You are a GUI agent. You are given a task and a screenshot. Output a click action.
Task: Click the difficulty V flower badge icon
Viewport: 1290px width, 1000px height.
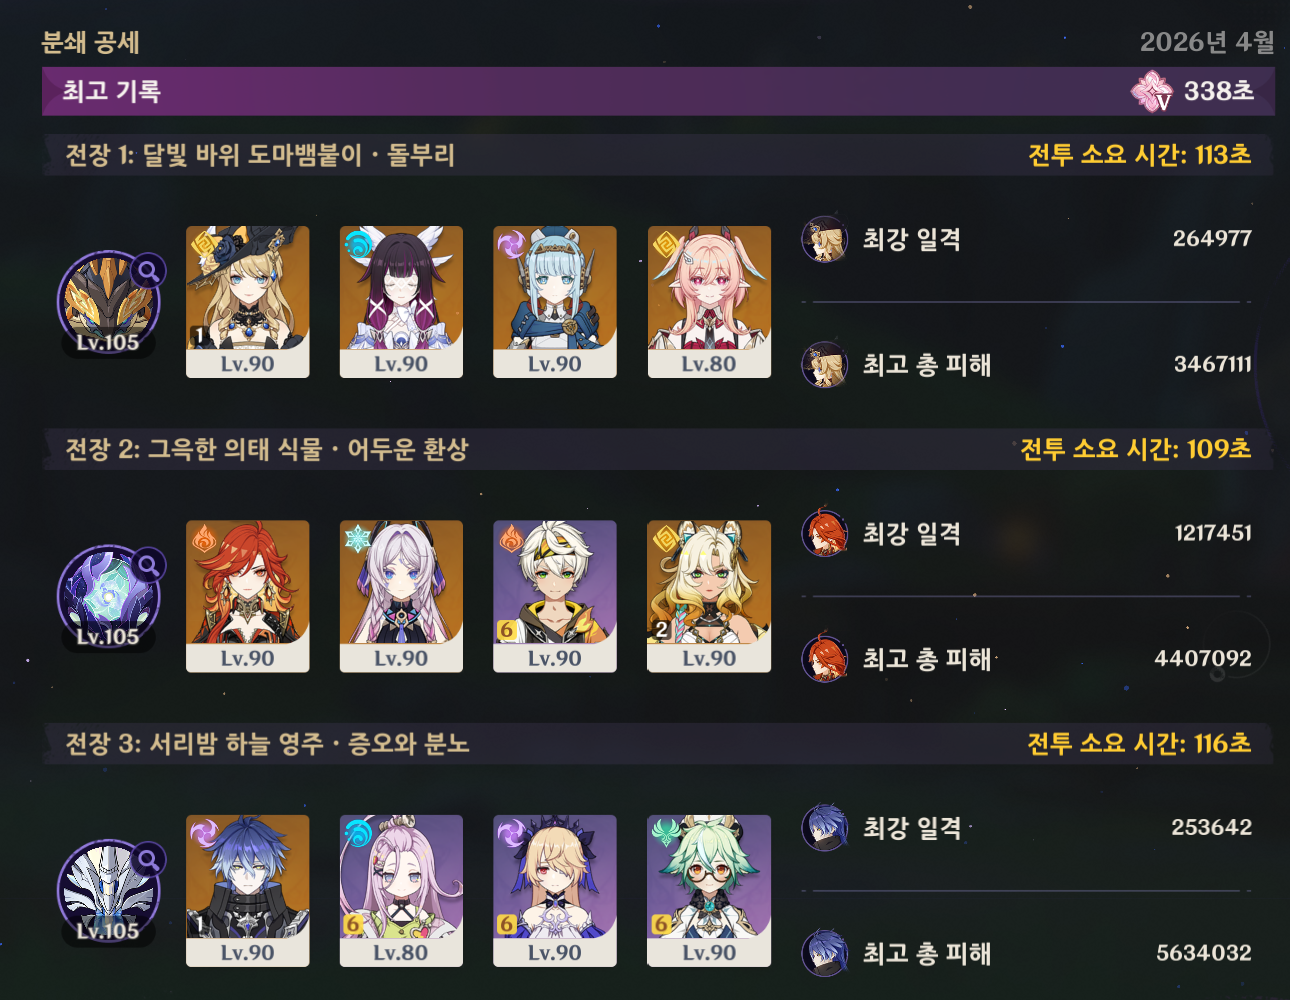coord(1152,91)
